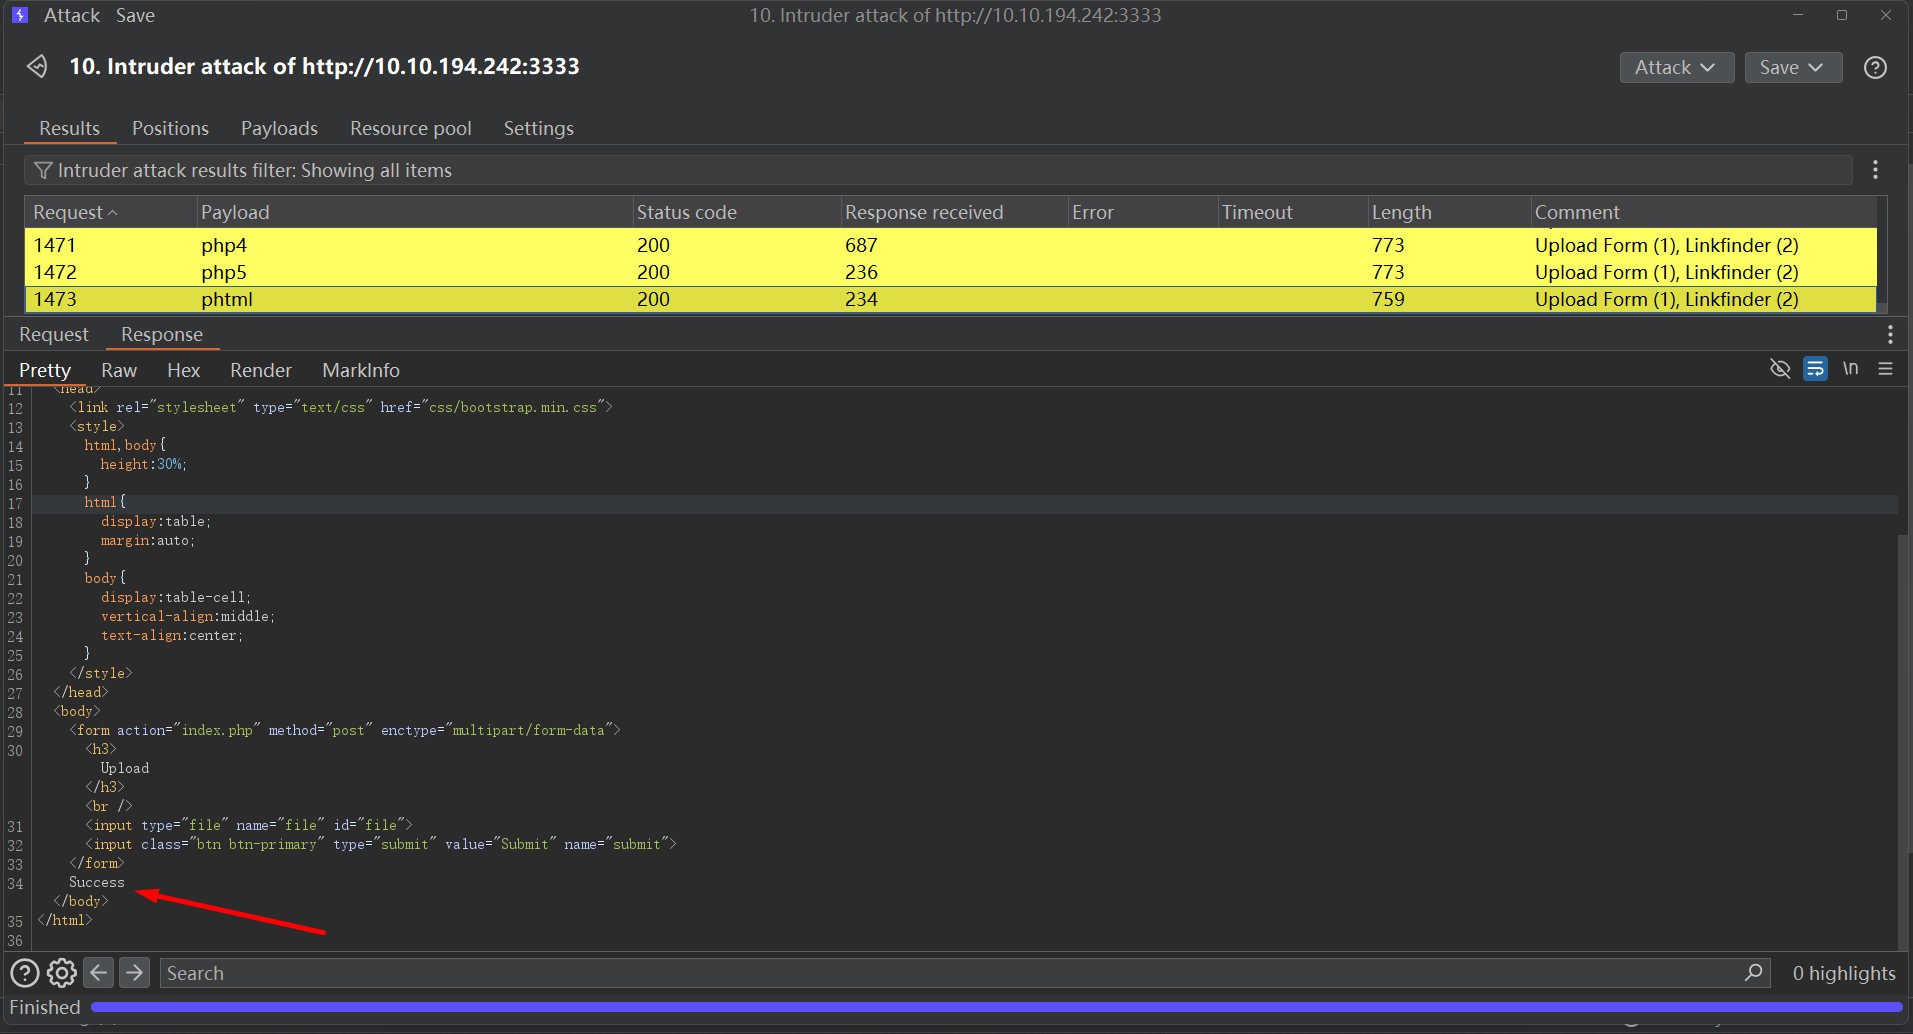Switch to the Results tab

point(69,128)
